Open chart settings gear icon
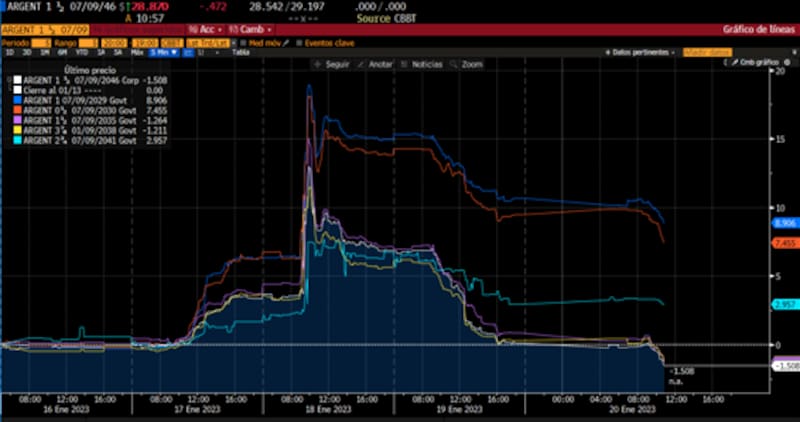The height and width of the screenshot is (422, 800). (788, 62)
